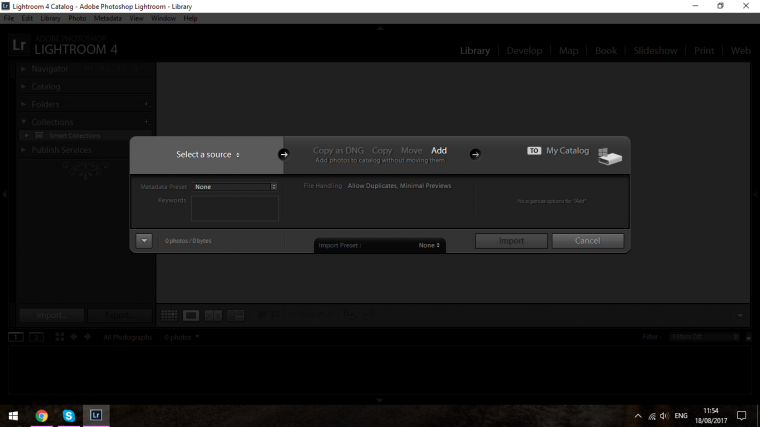Switch to the Map module

coord(569,51)
